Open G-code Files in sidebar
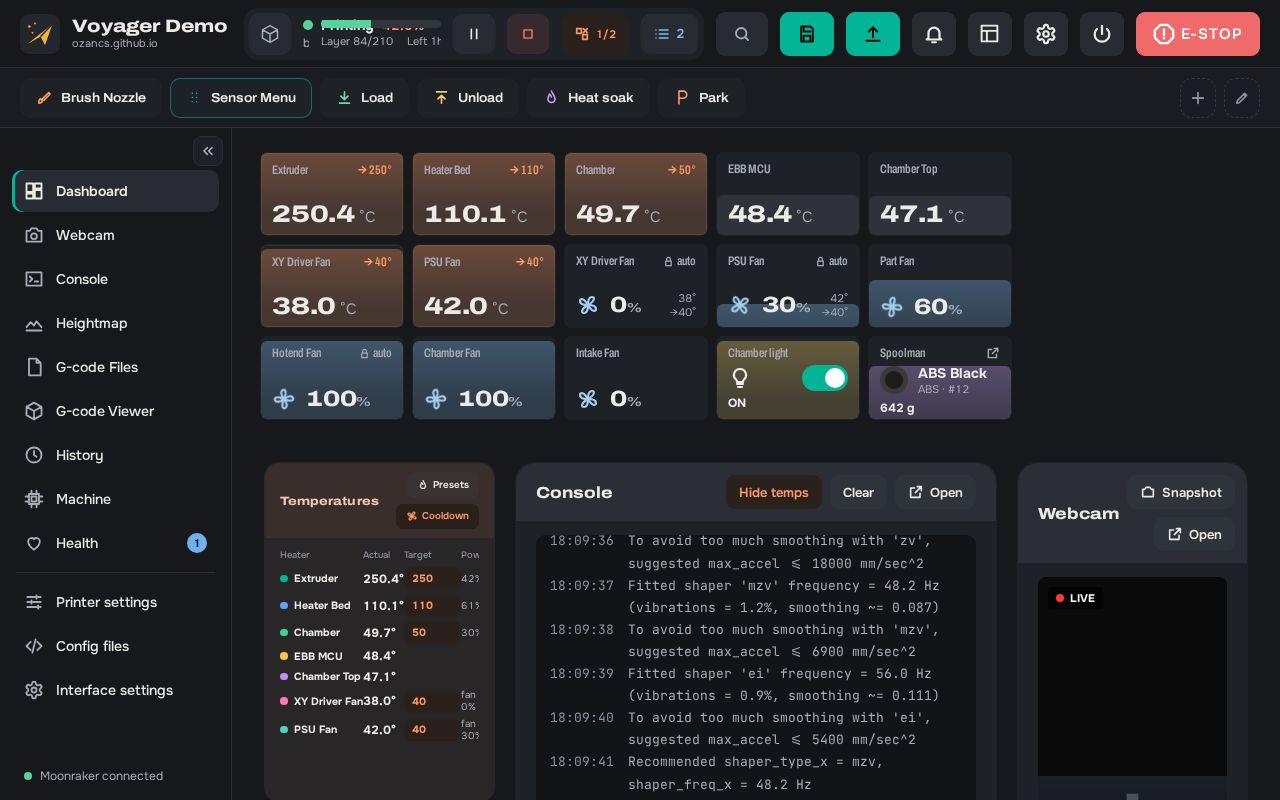 (116, 367)
